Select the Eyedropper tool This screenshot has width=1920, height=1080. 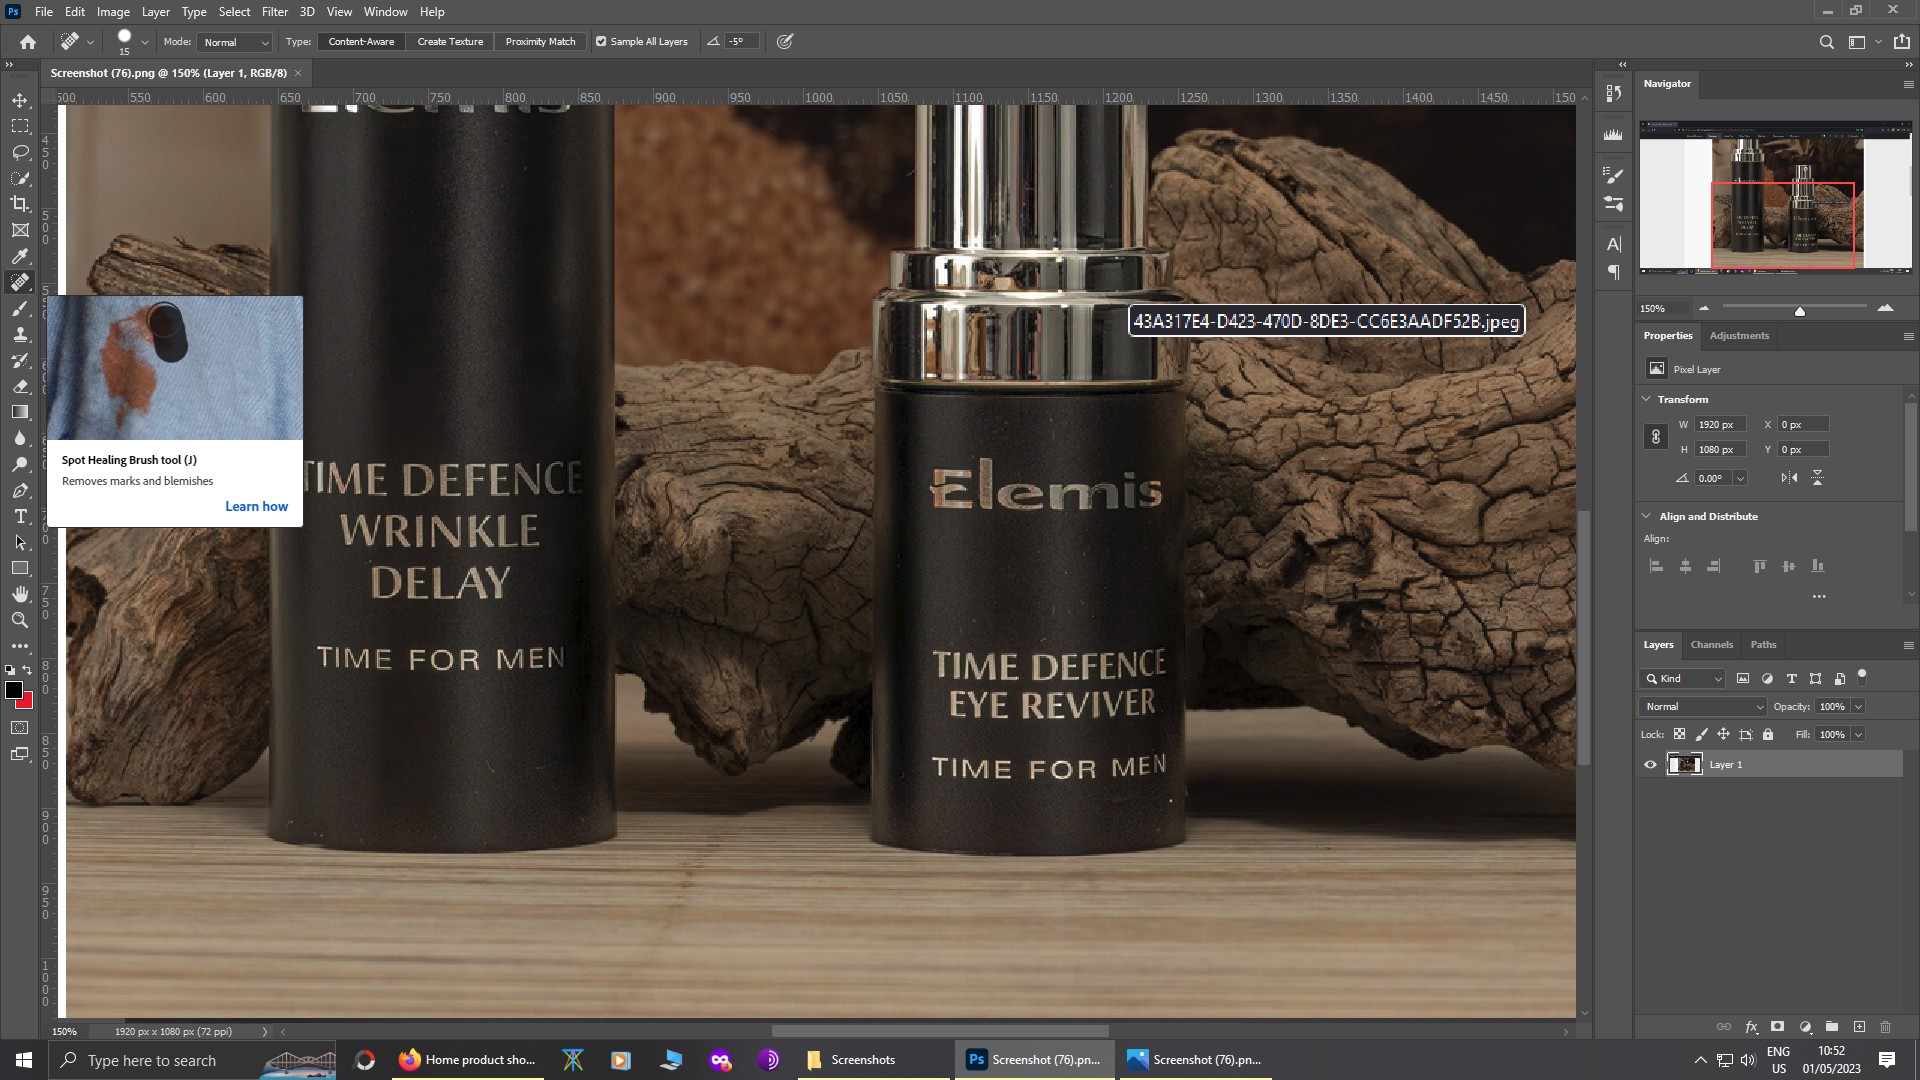20,256
